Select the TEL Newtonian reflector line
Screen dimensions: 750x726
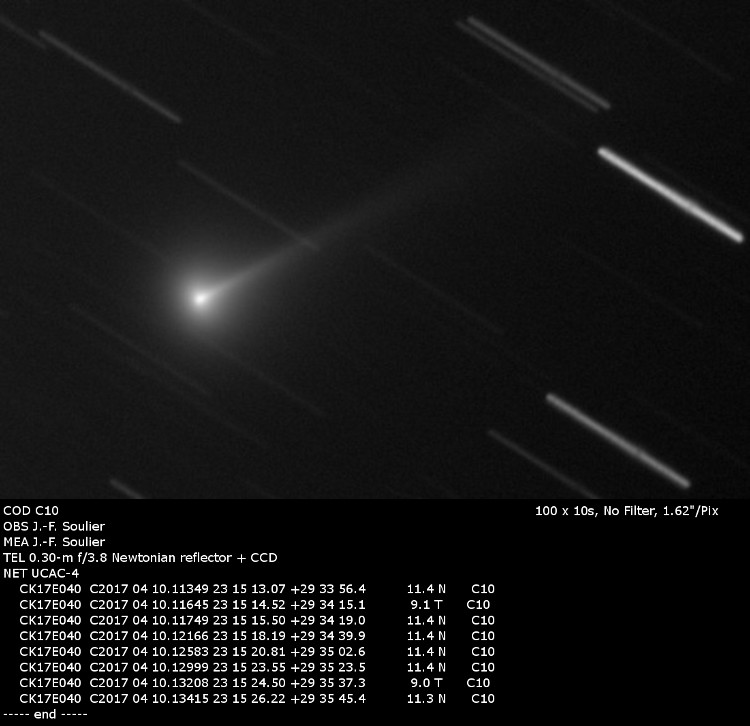(x=140, y=557)
